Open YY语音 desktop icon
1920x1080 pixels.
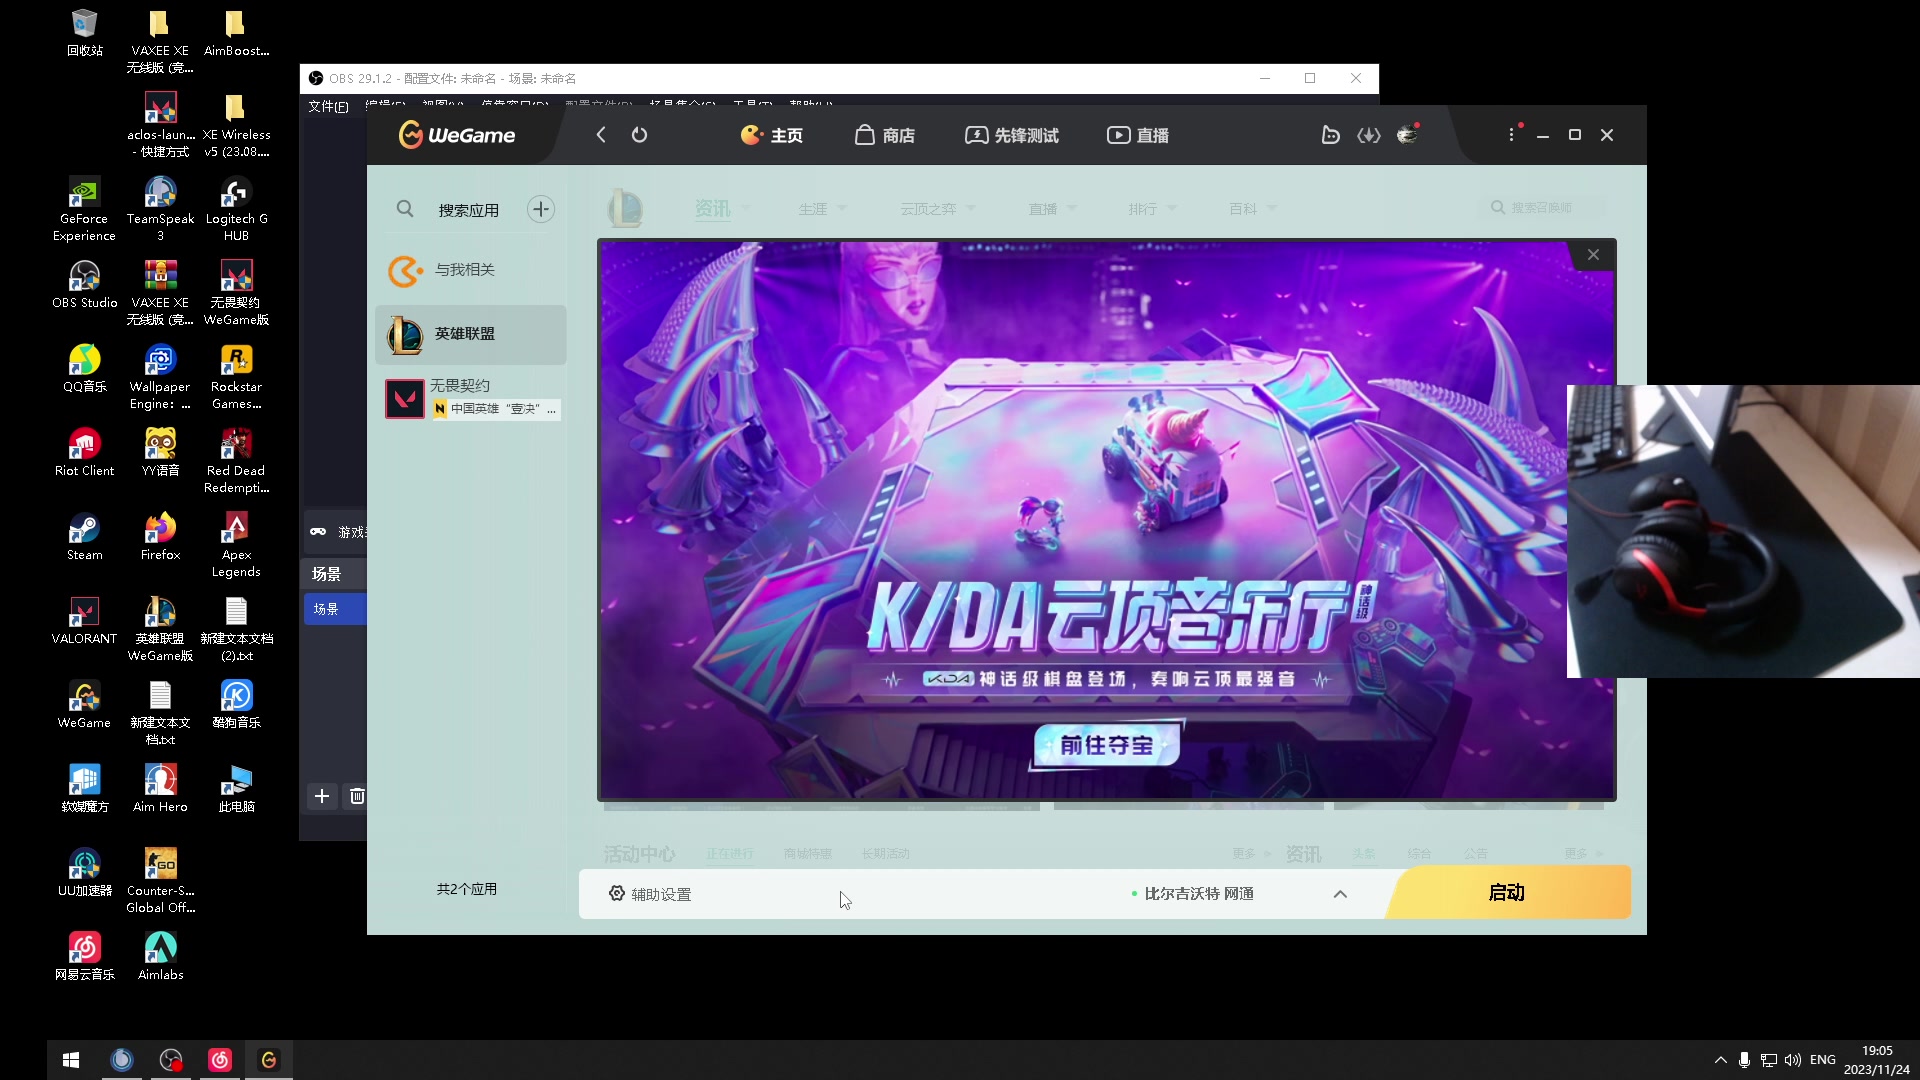click(160, 453)
